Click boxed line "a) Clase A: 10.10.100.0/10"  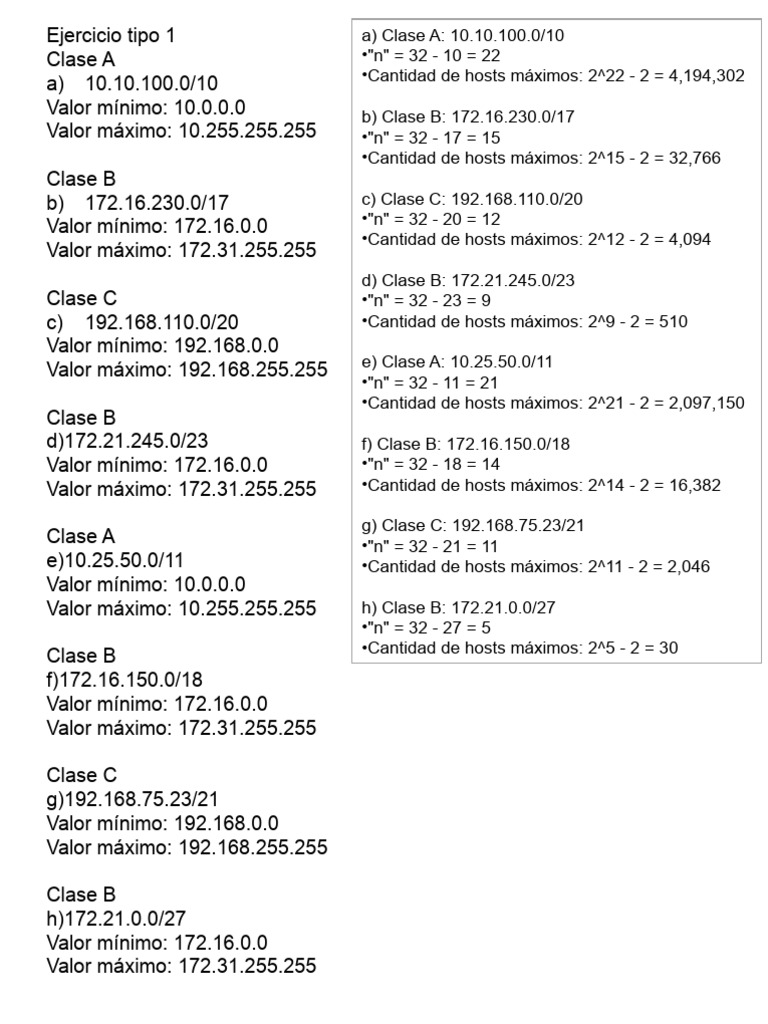[462, 36]
